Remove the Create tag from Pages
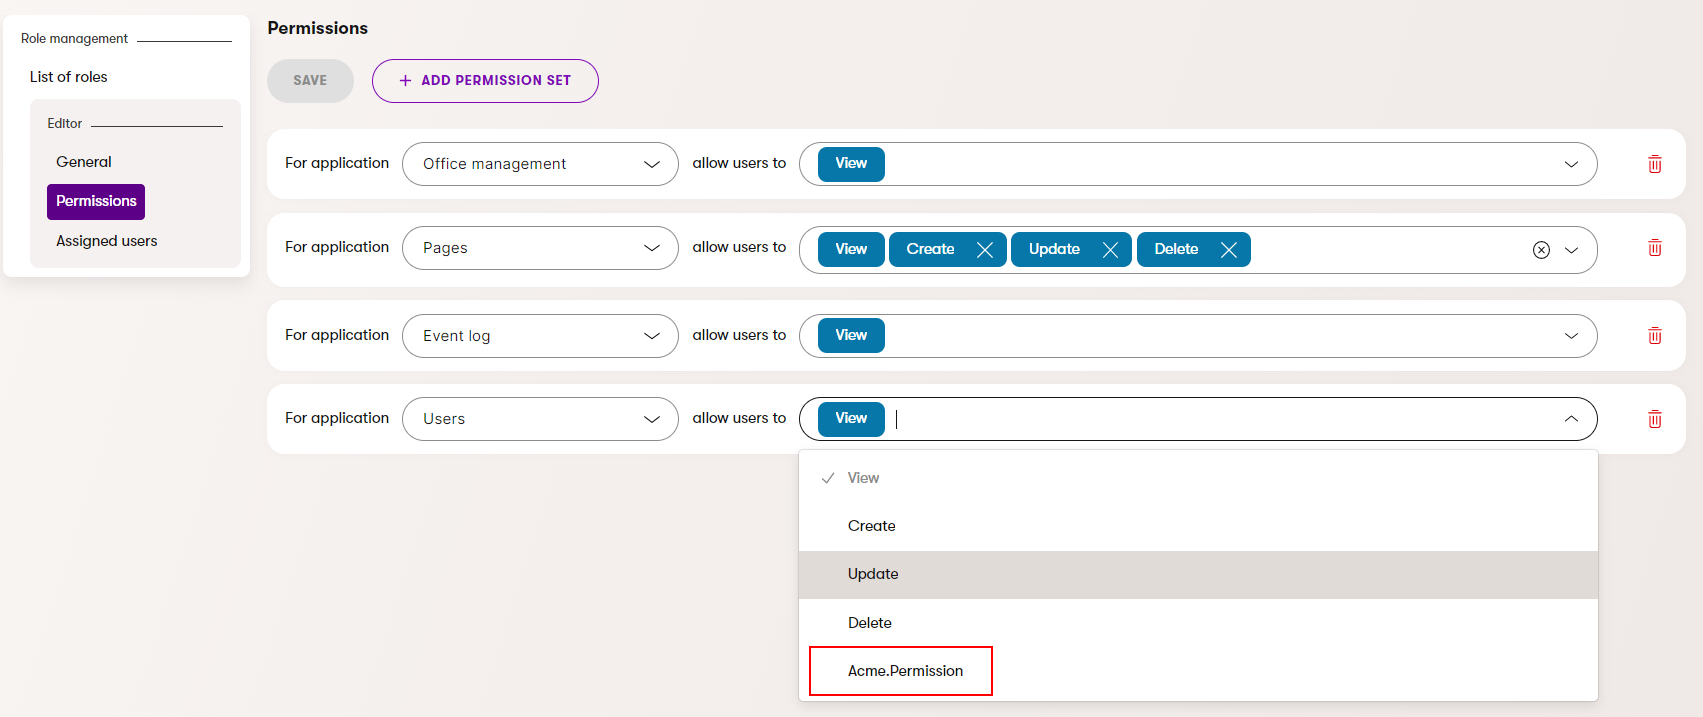The image size is (1703, 717). pos(984,250)
